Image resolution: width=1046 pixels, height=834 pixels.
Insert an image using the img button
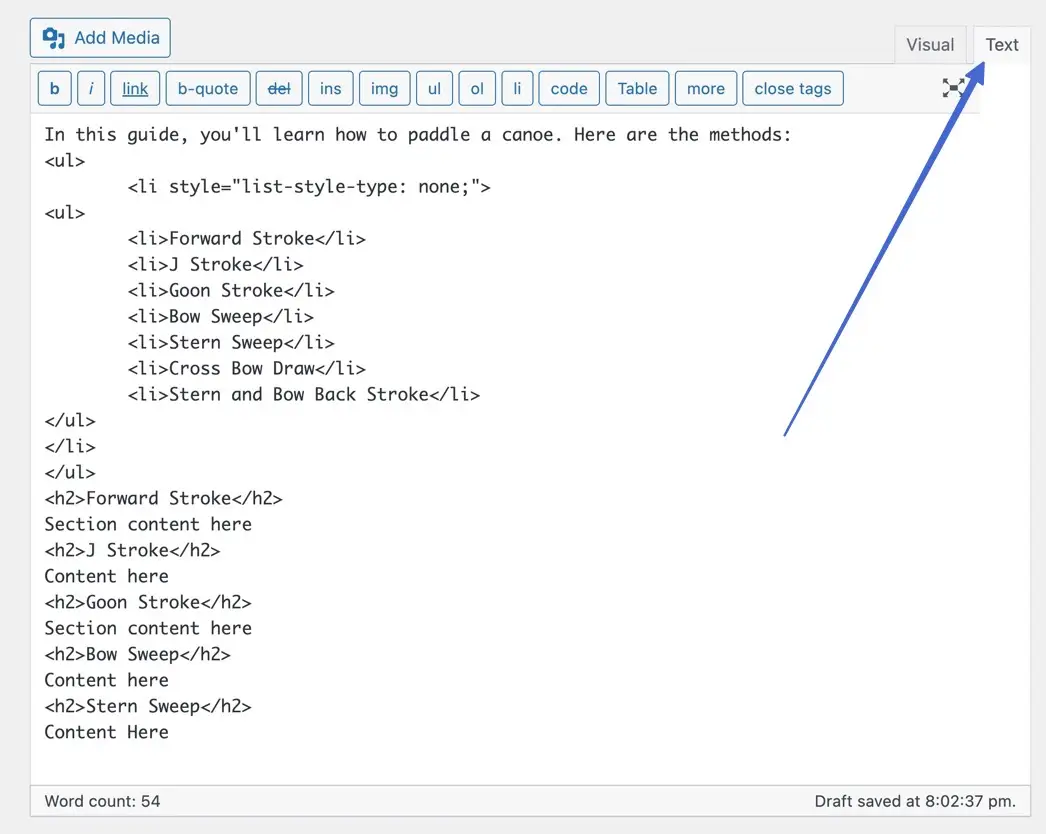pos(384,88)
